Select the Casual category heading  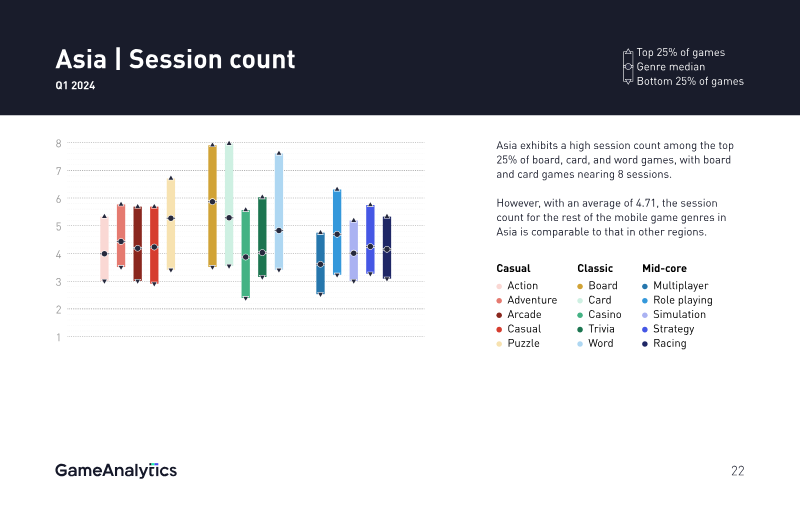pyautogui.click(x=513, y=268)
